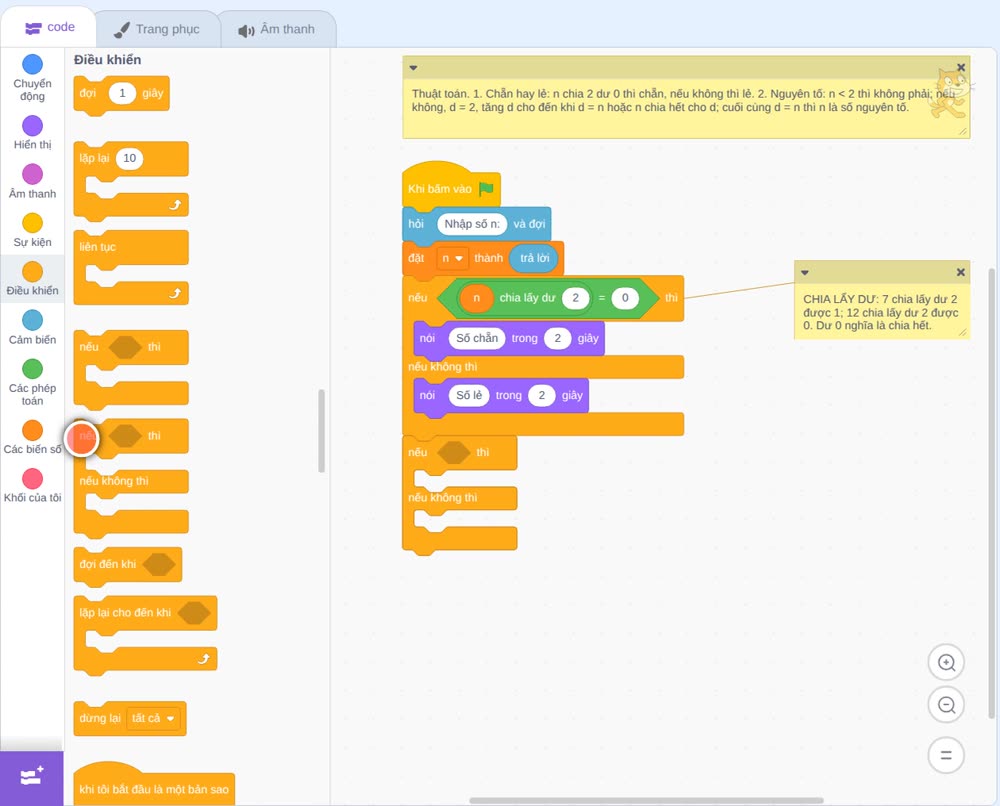Select the Âm thanh block category circle
Image resolution: width=1000 pixels, height=806 pixels.
(33, 173)
